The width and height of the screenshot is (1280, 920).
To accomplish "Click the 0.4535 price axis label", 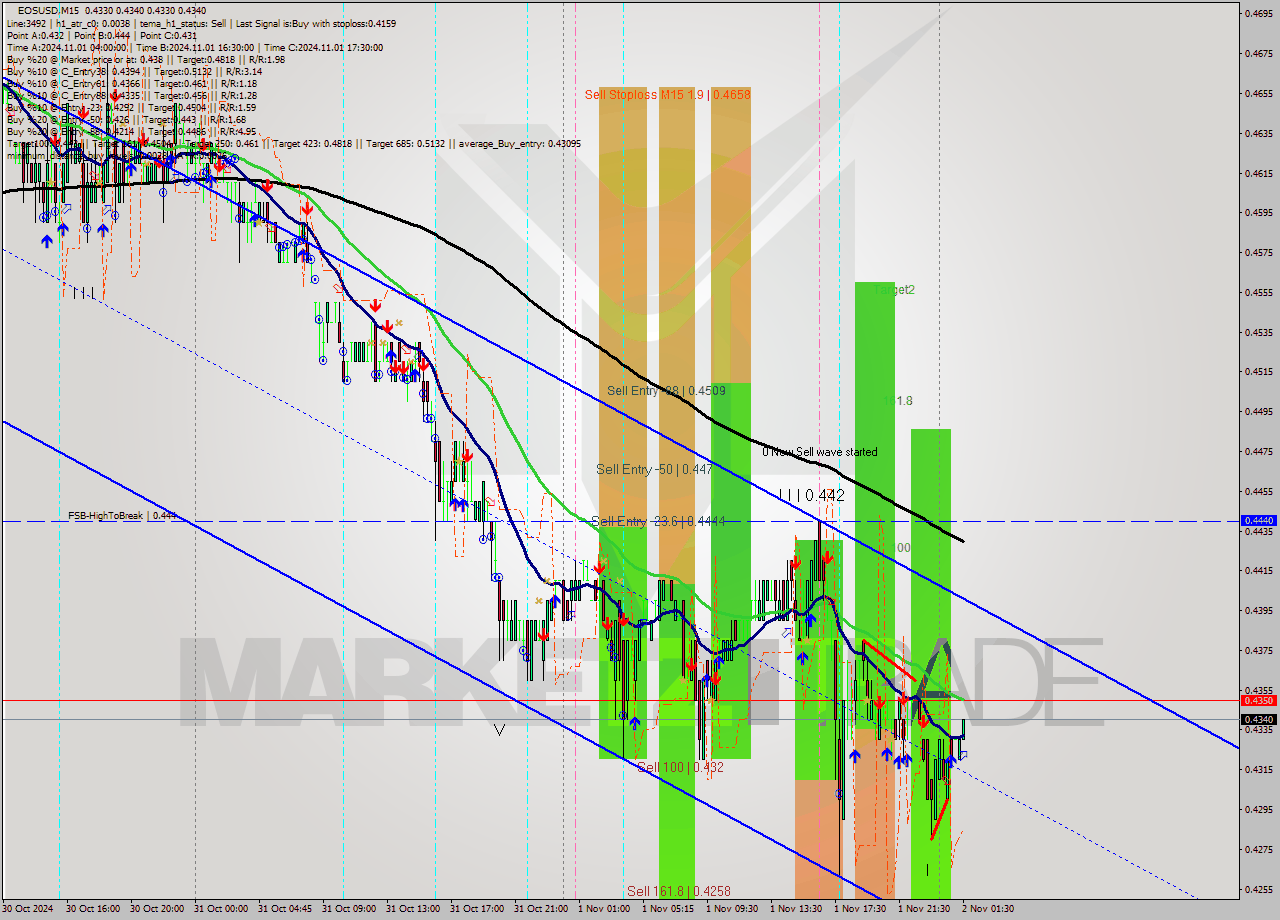I will 1257,332.
